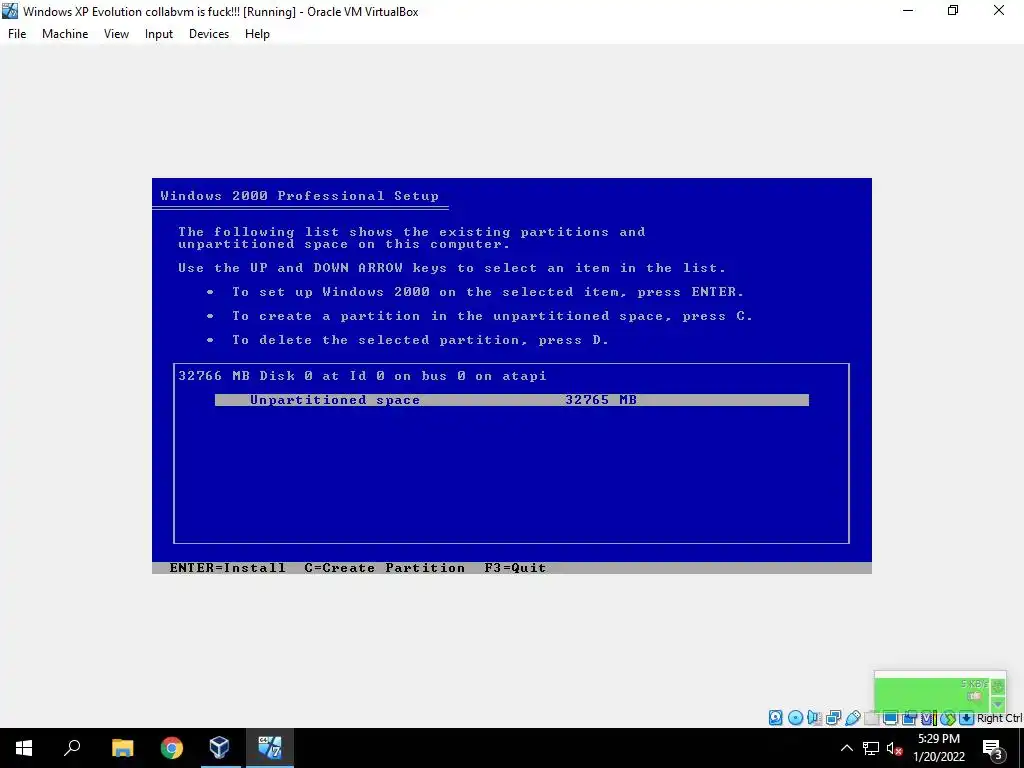Open VirtualBox Manager from the taskbar

(x=220, y=748)
